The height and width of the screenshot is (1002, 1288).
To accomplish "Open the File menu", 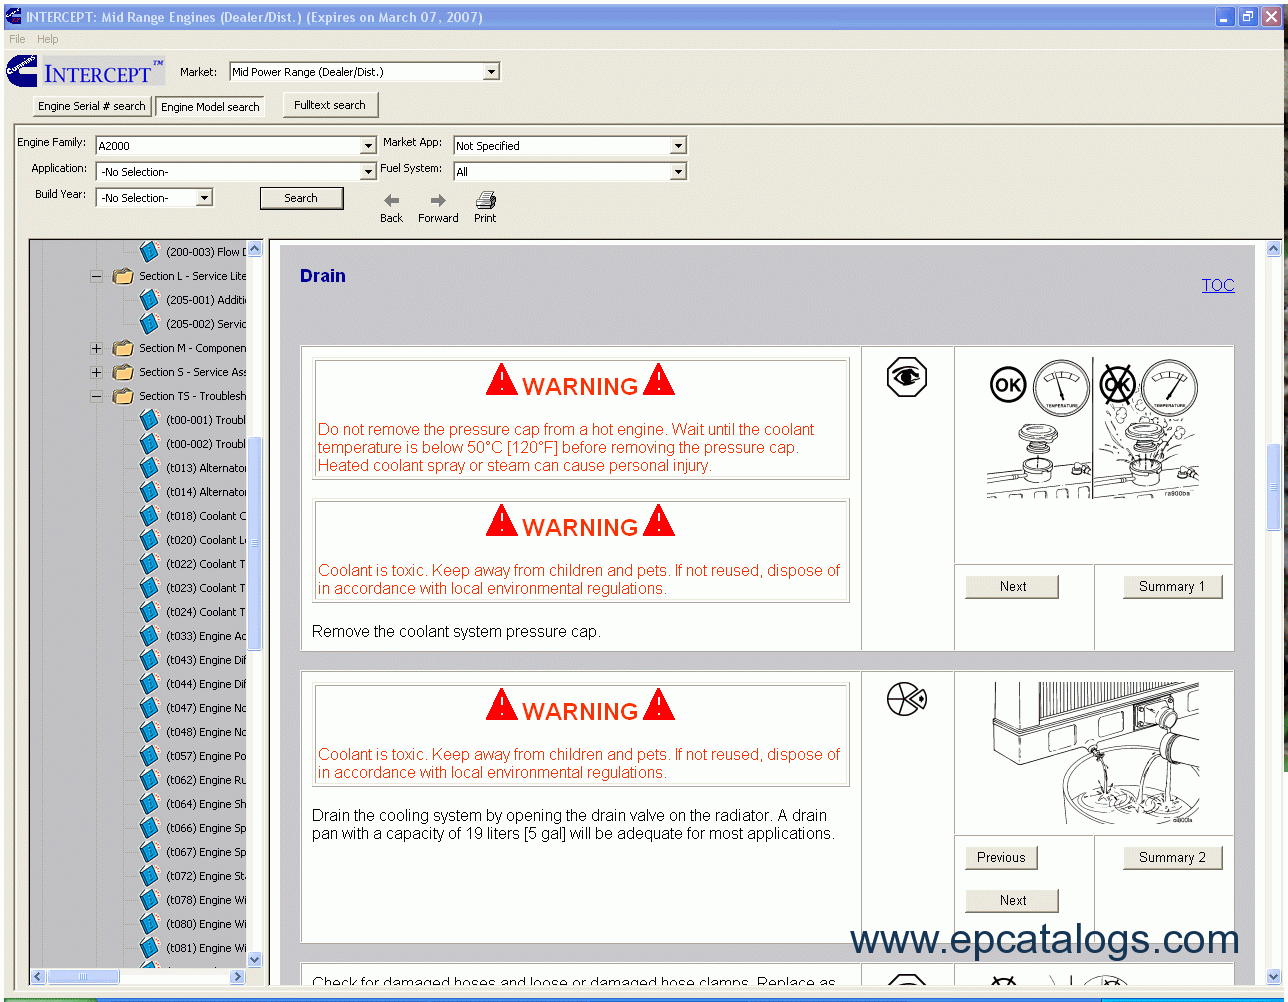I will 17,39.
